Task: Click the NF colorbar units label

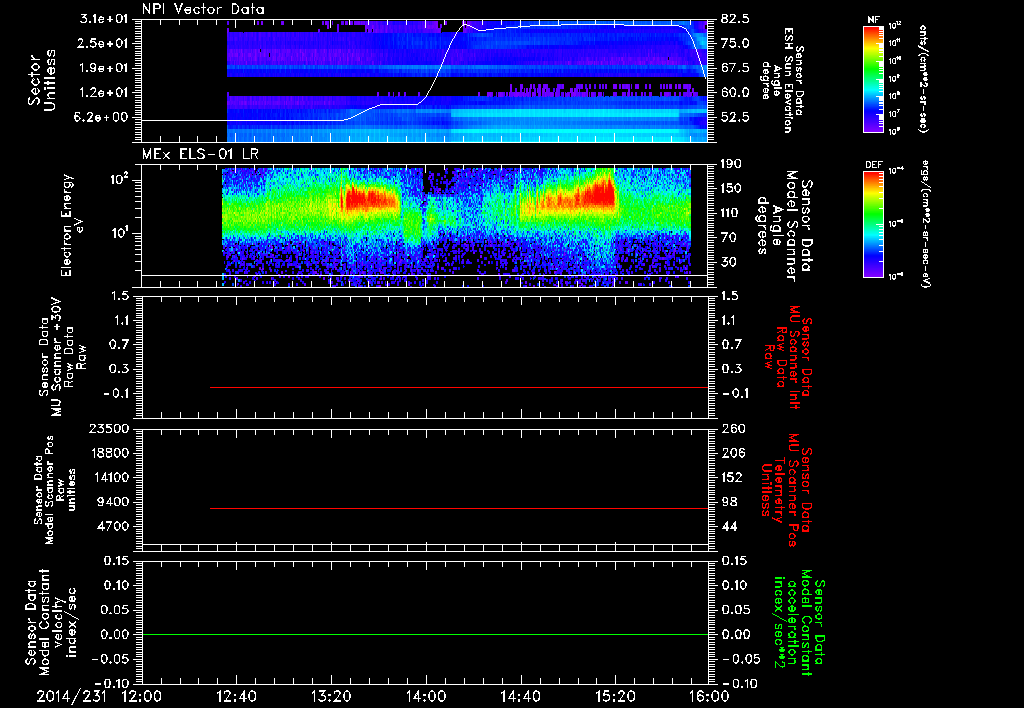Action: click(923, 79)
